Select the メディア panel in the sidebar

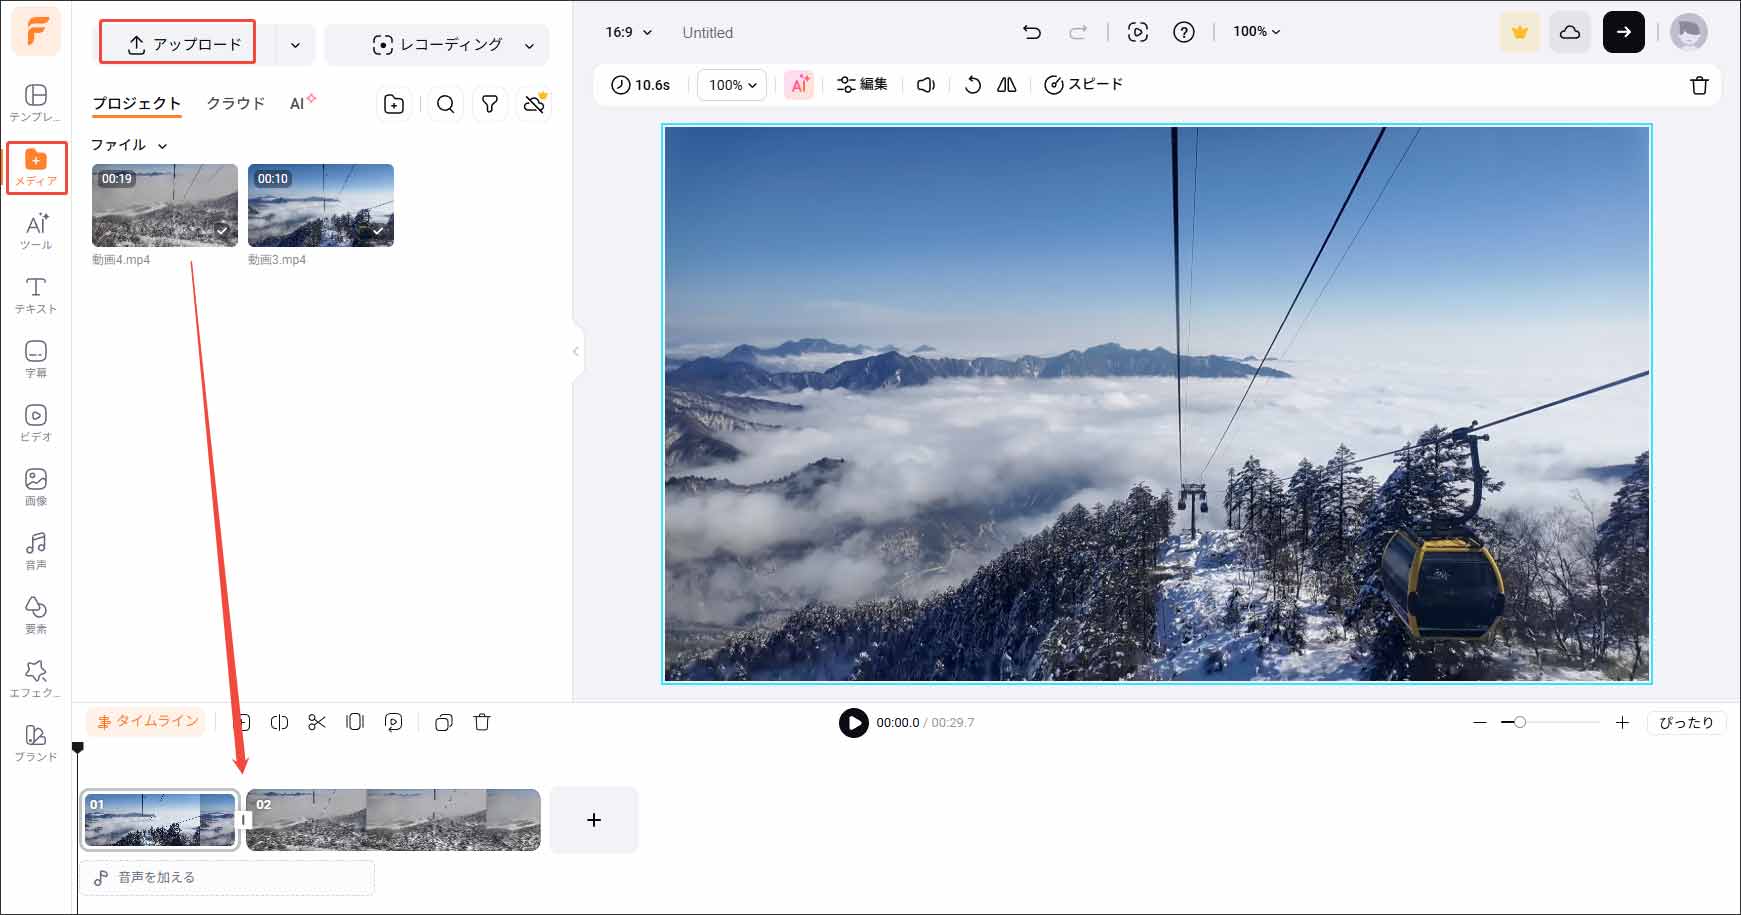tap(36, 167)
